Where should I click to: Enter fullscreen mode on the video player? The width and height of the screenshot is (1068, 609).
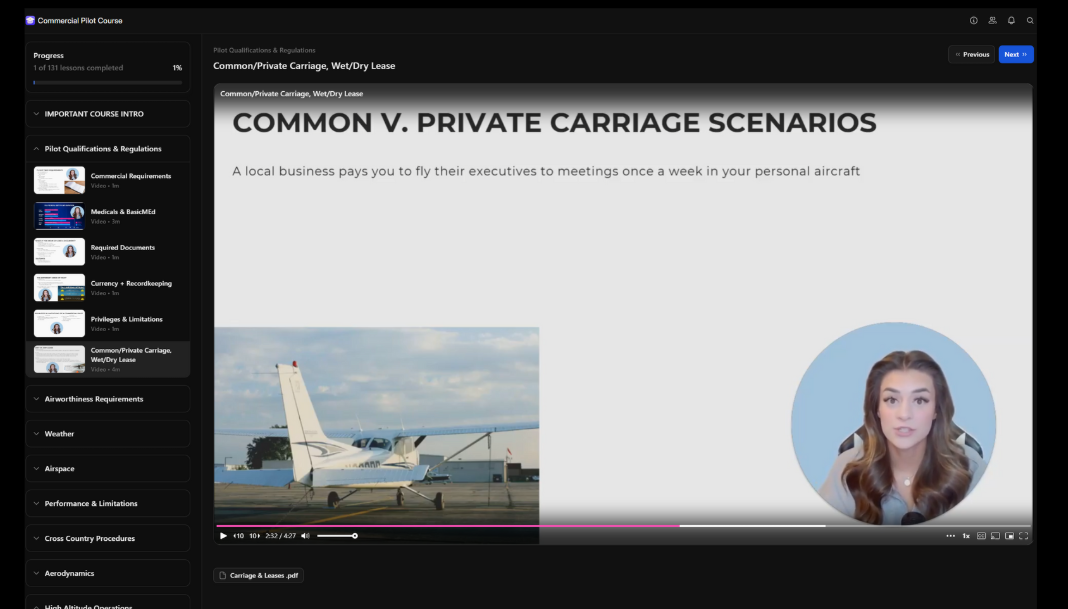coord(1023,535)
